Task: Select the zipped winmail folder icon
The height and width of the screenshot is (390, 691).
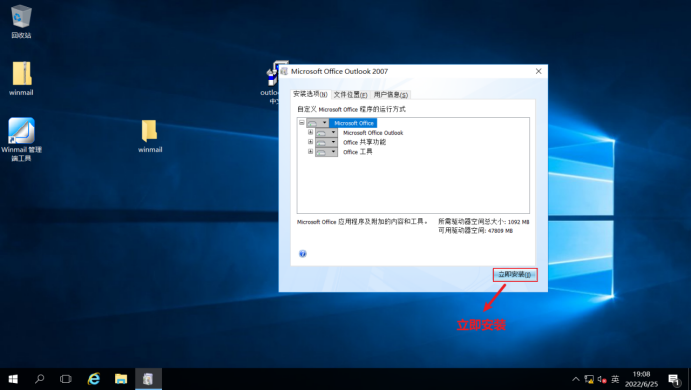Action: 21,78
